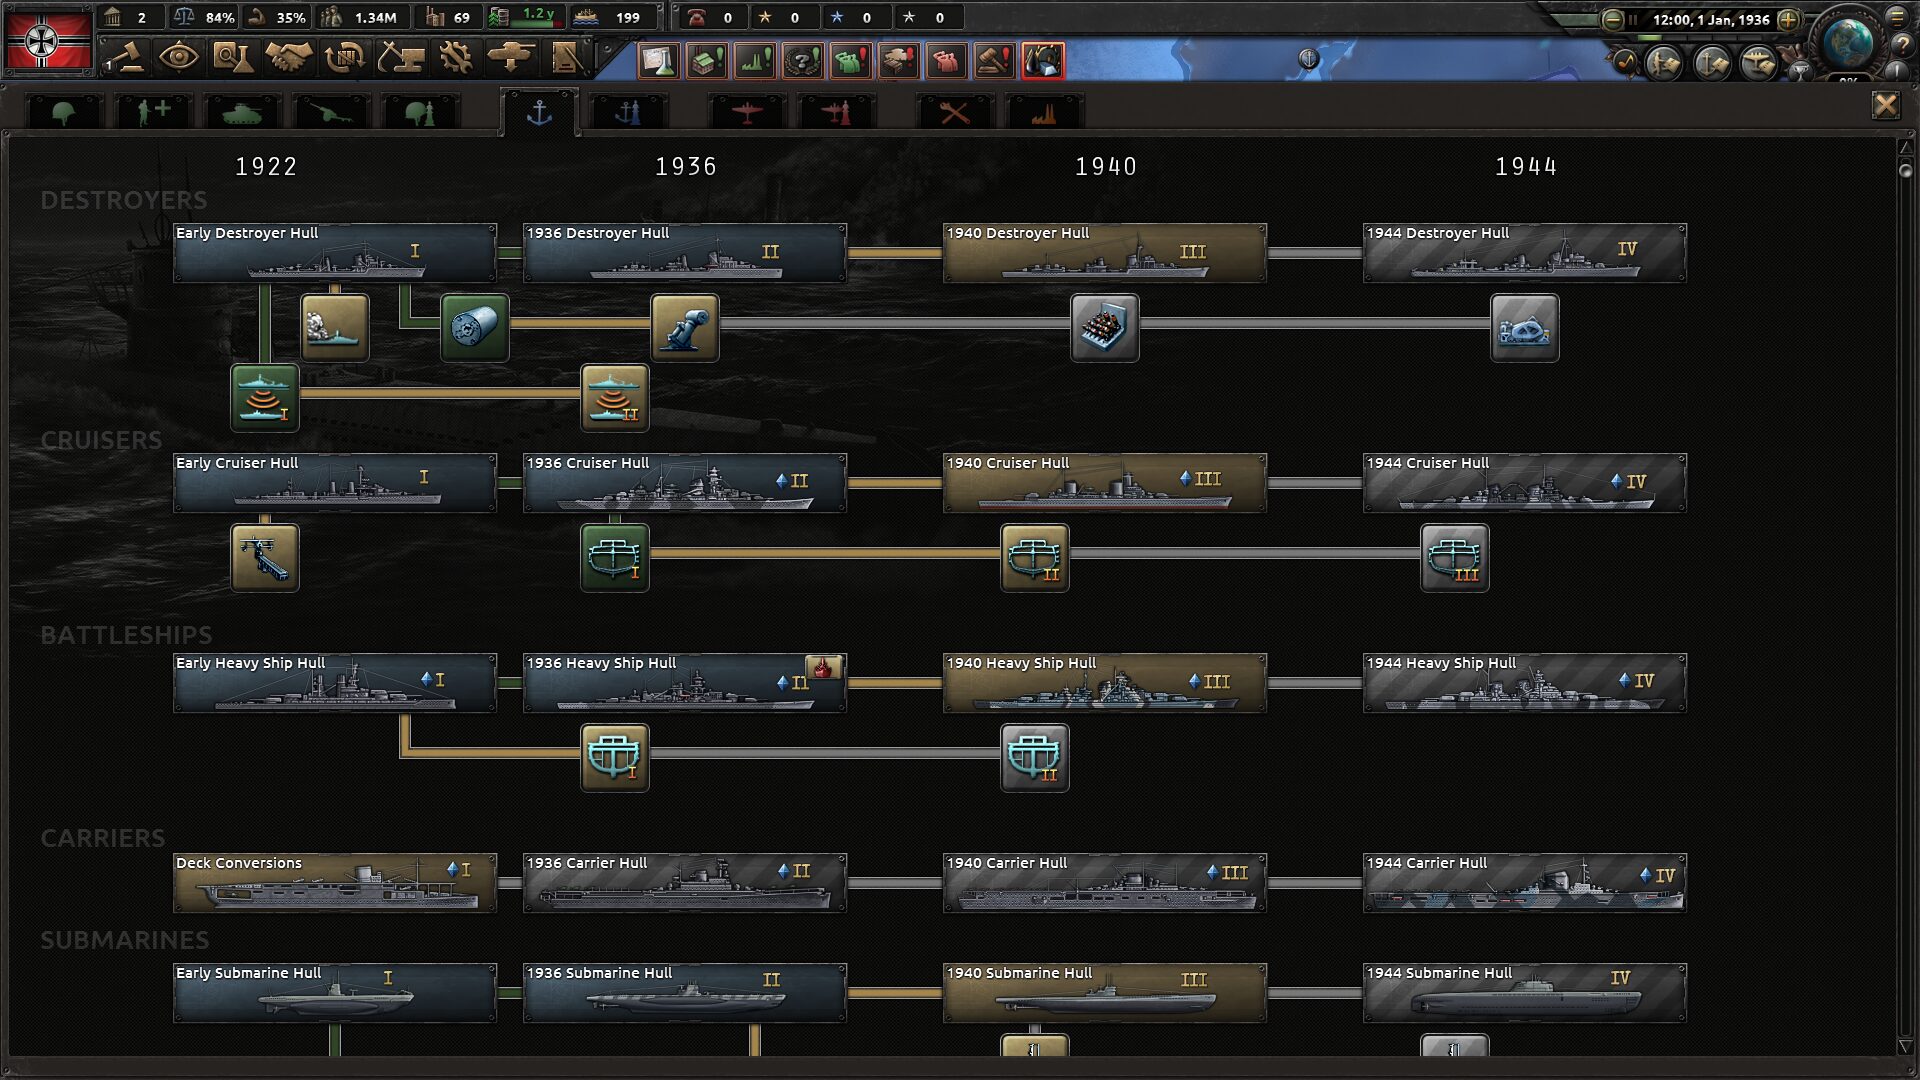Click the globe world tension icon
The width and height of the screenshot is (1920, 1080).
pyautogui.click(x=1848, y=42)
